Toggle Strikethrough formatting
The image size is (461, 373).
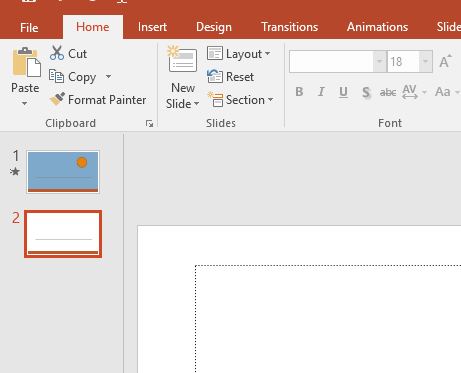point(388,92)
